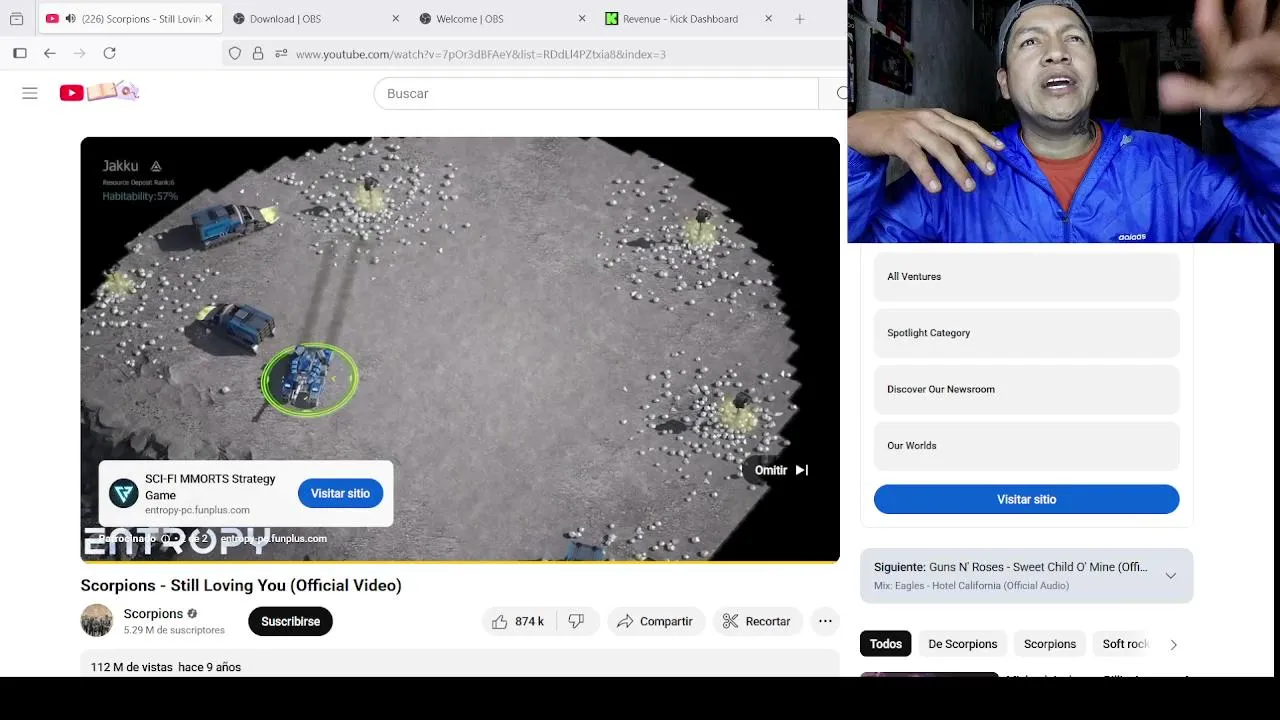This screenshot has width=1280, height=720.
Task: Click the 112 M de vistas text
Action: click(x=132, y=667)
